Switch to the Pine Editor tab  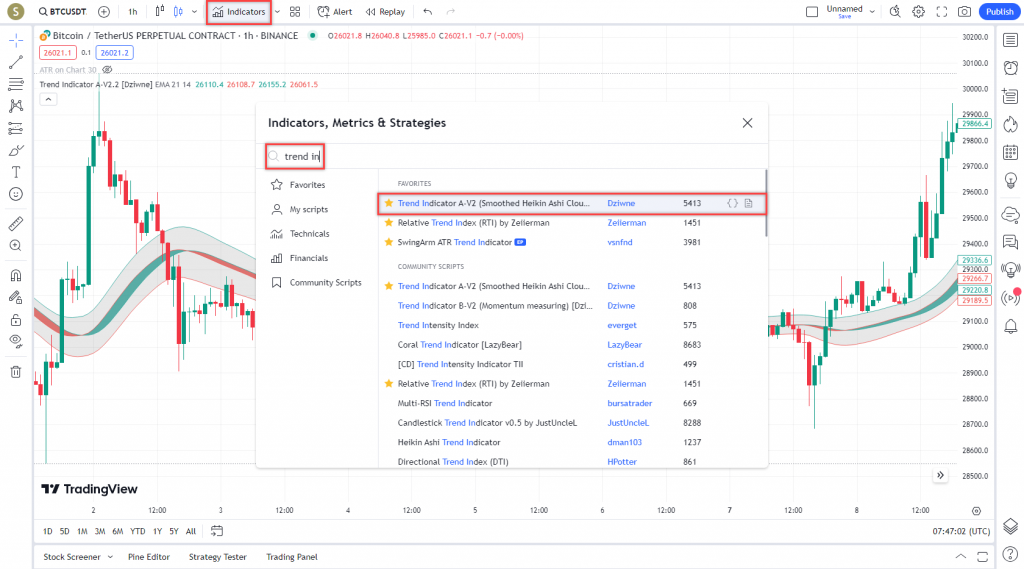point(149,557)
